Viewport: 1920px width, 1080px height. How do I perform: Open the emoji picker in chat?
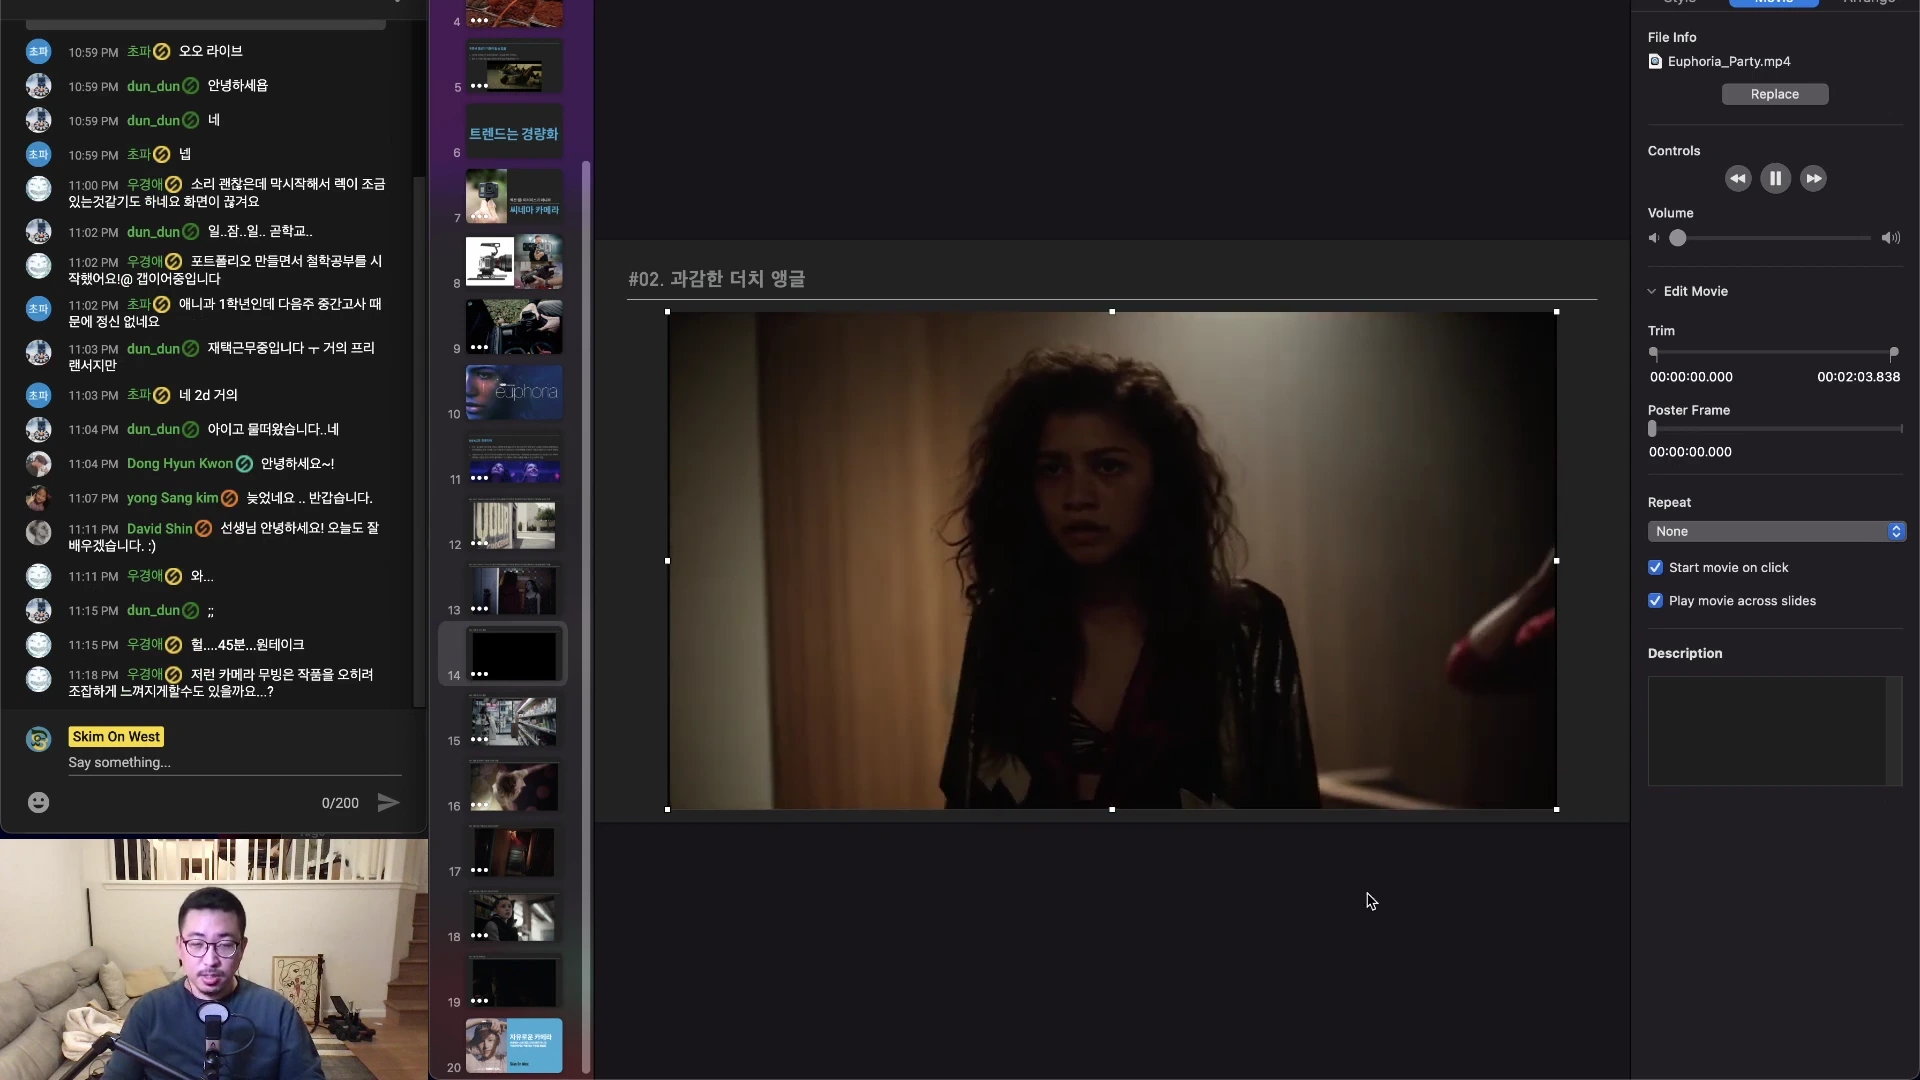[38, 803]
